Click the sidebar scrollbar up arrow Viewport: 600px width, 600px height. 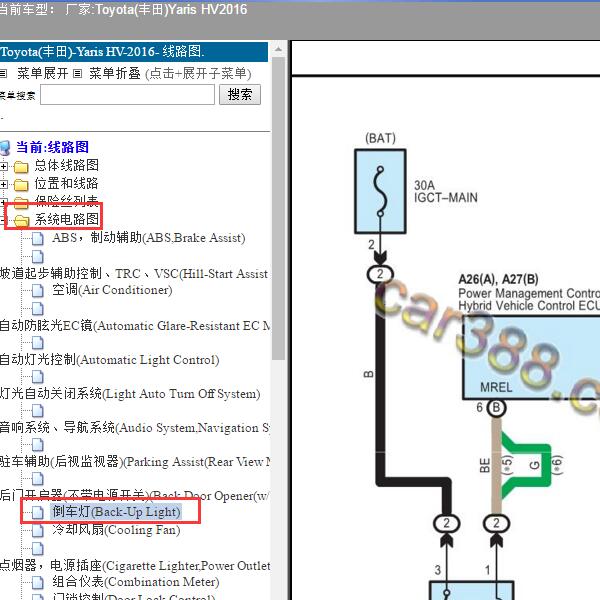coord(279,49)
